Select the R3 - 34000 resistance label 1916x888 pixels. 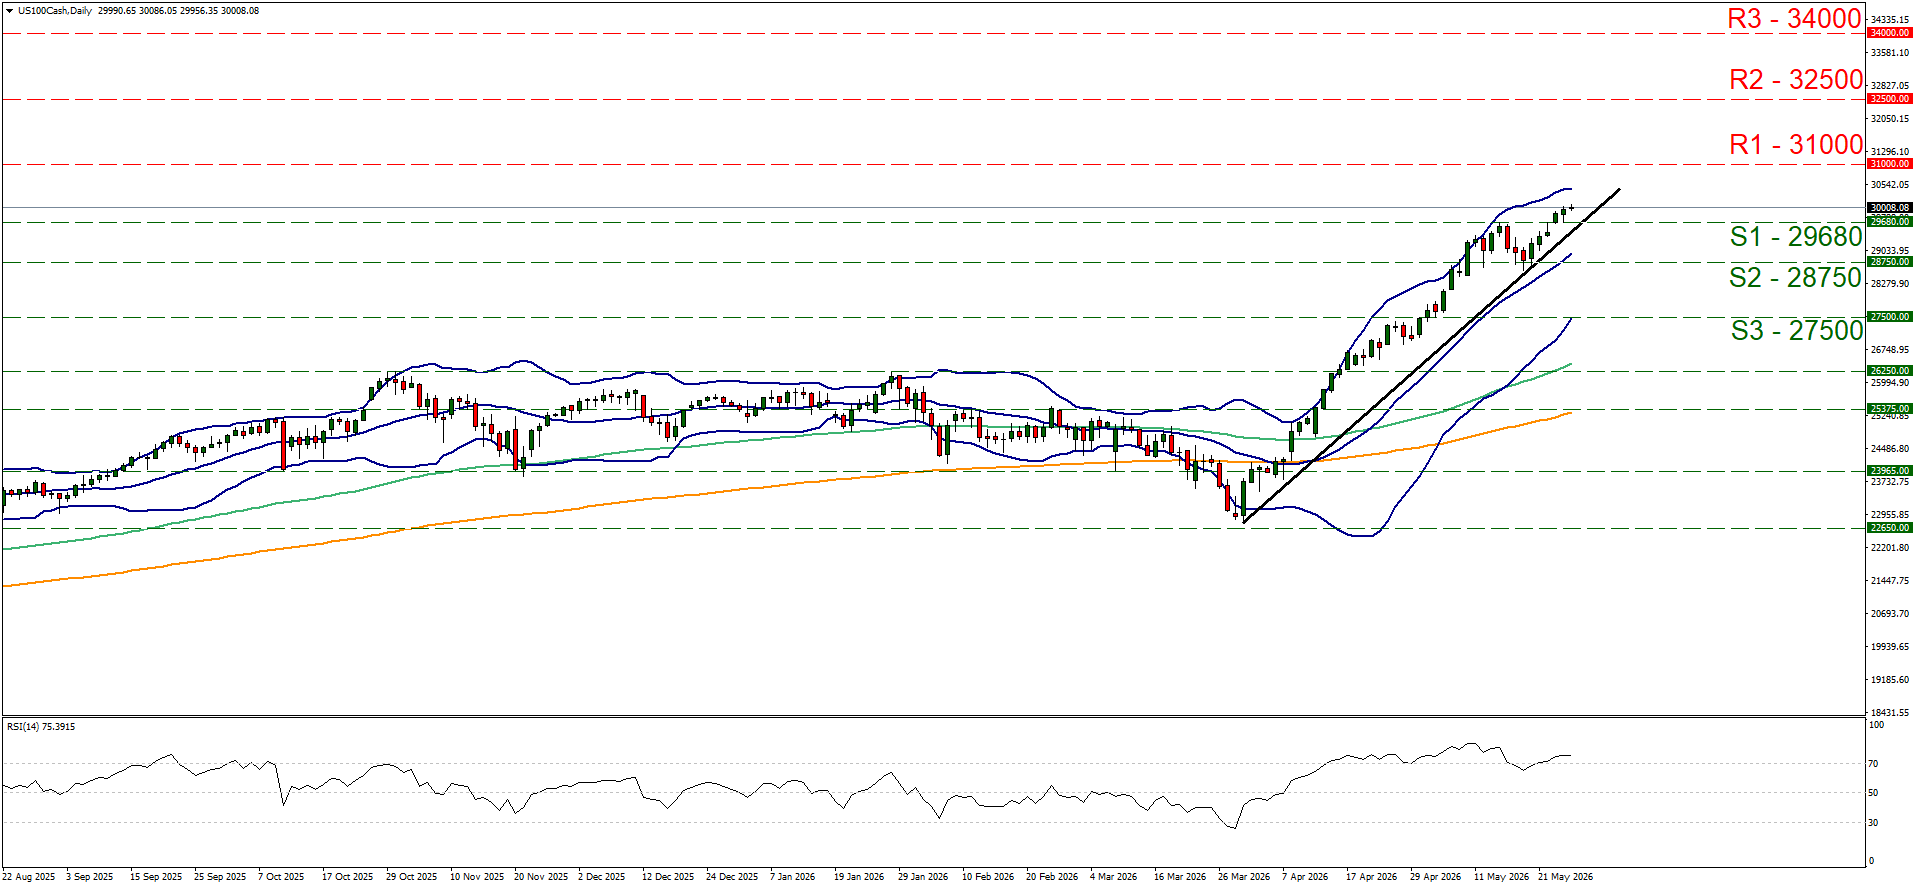pos(1795,19)
